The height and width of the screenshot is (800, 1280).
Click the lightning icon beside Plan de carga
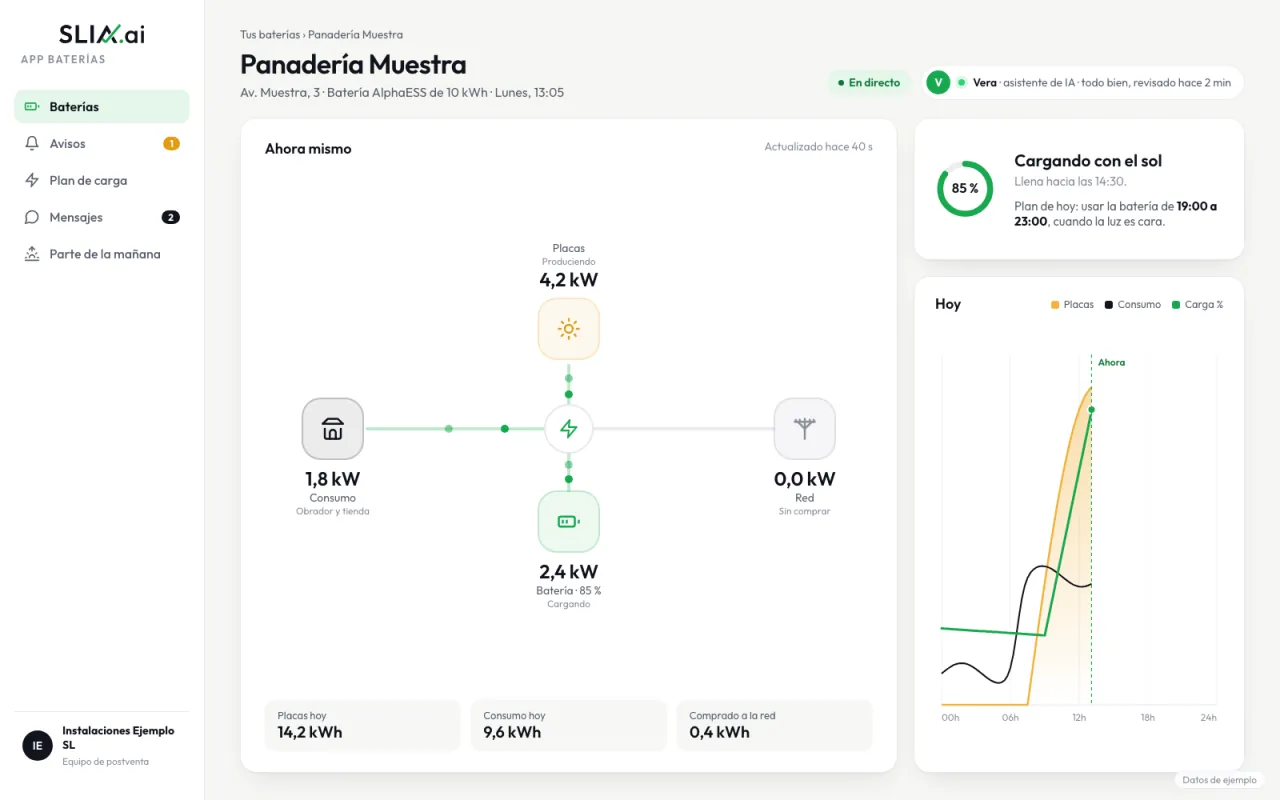pos(32,181)
